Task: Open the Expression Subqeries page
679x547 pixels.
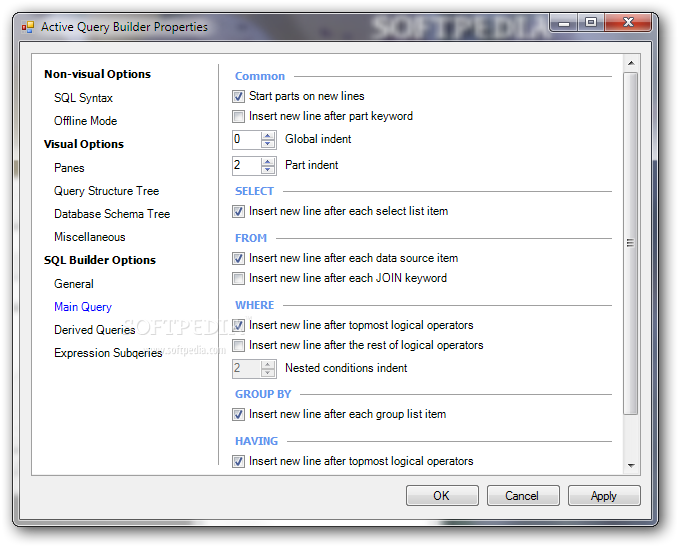Action: click(x=108, y=353)
